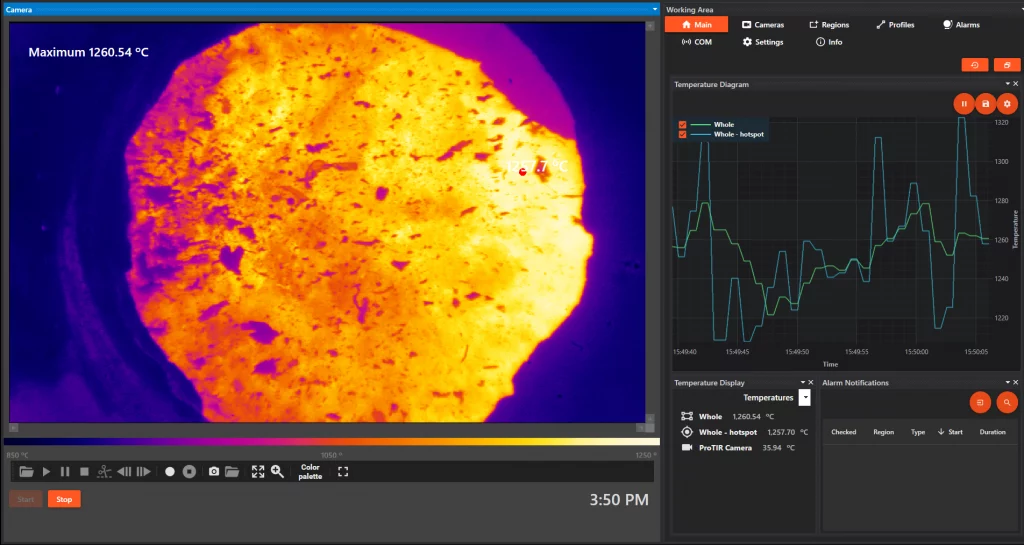
Task: Uncheck the Whole series checkbox
Action: [683, 125]
